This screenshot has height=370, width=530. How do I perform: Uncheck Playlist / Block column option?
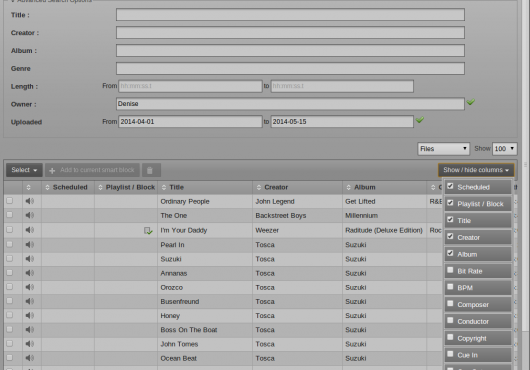click(450, 203)
